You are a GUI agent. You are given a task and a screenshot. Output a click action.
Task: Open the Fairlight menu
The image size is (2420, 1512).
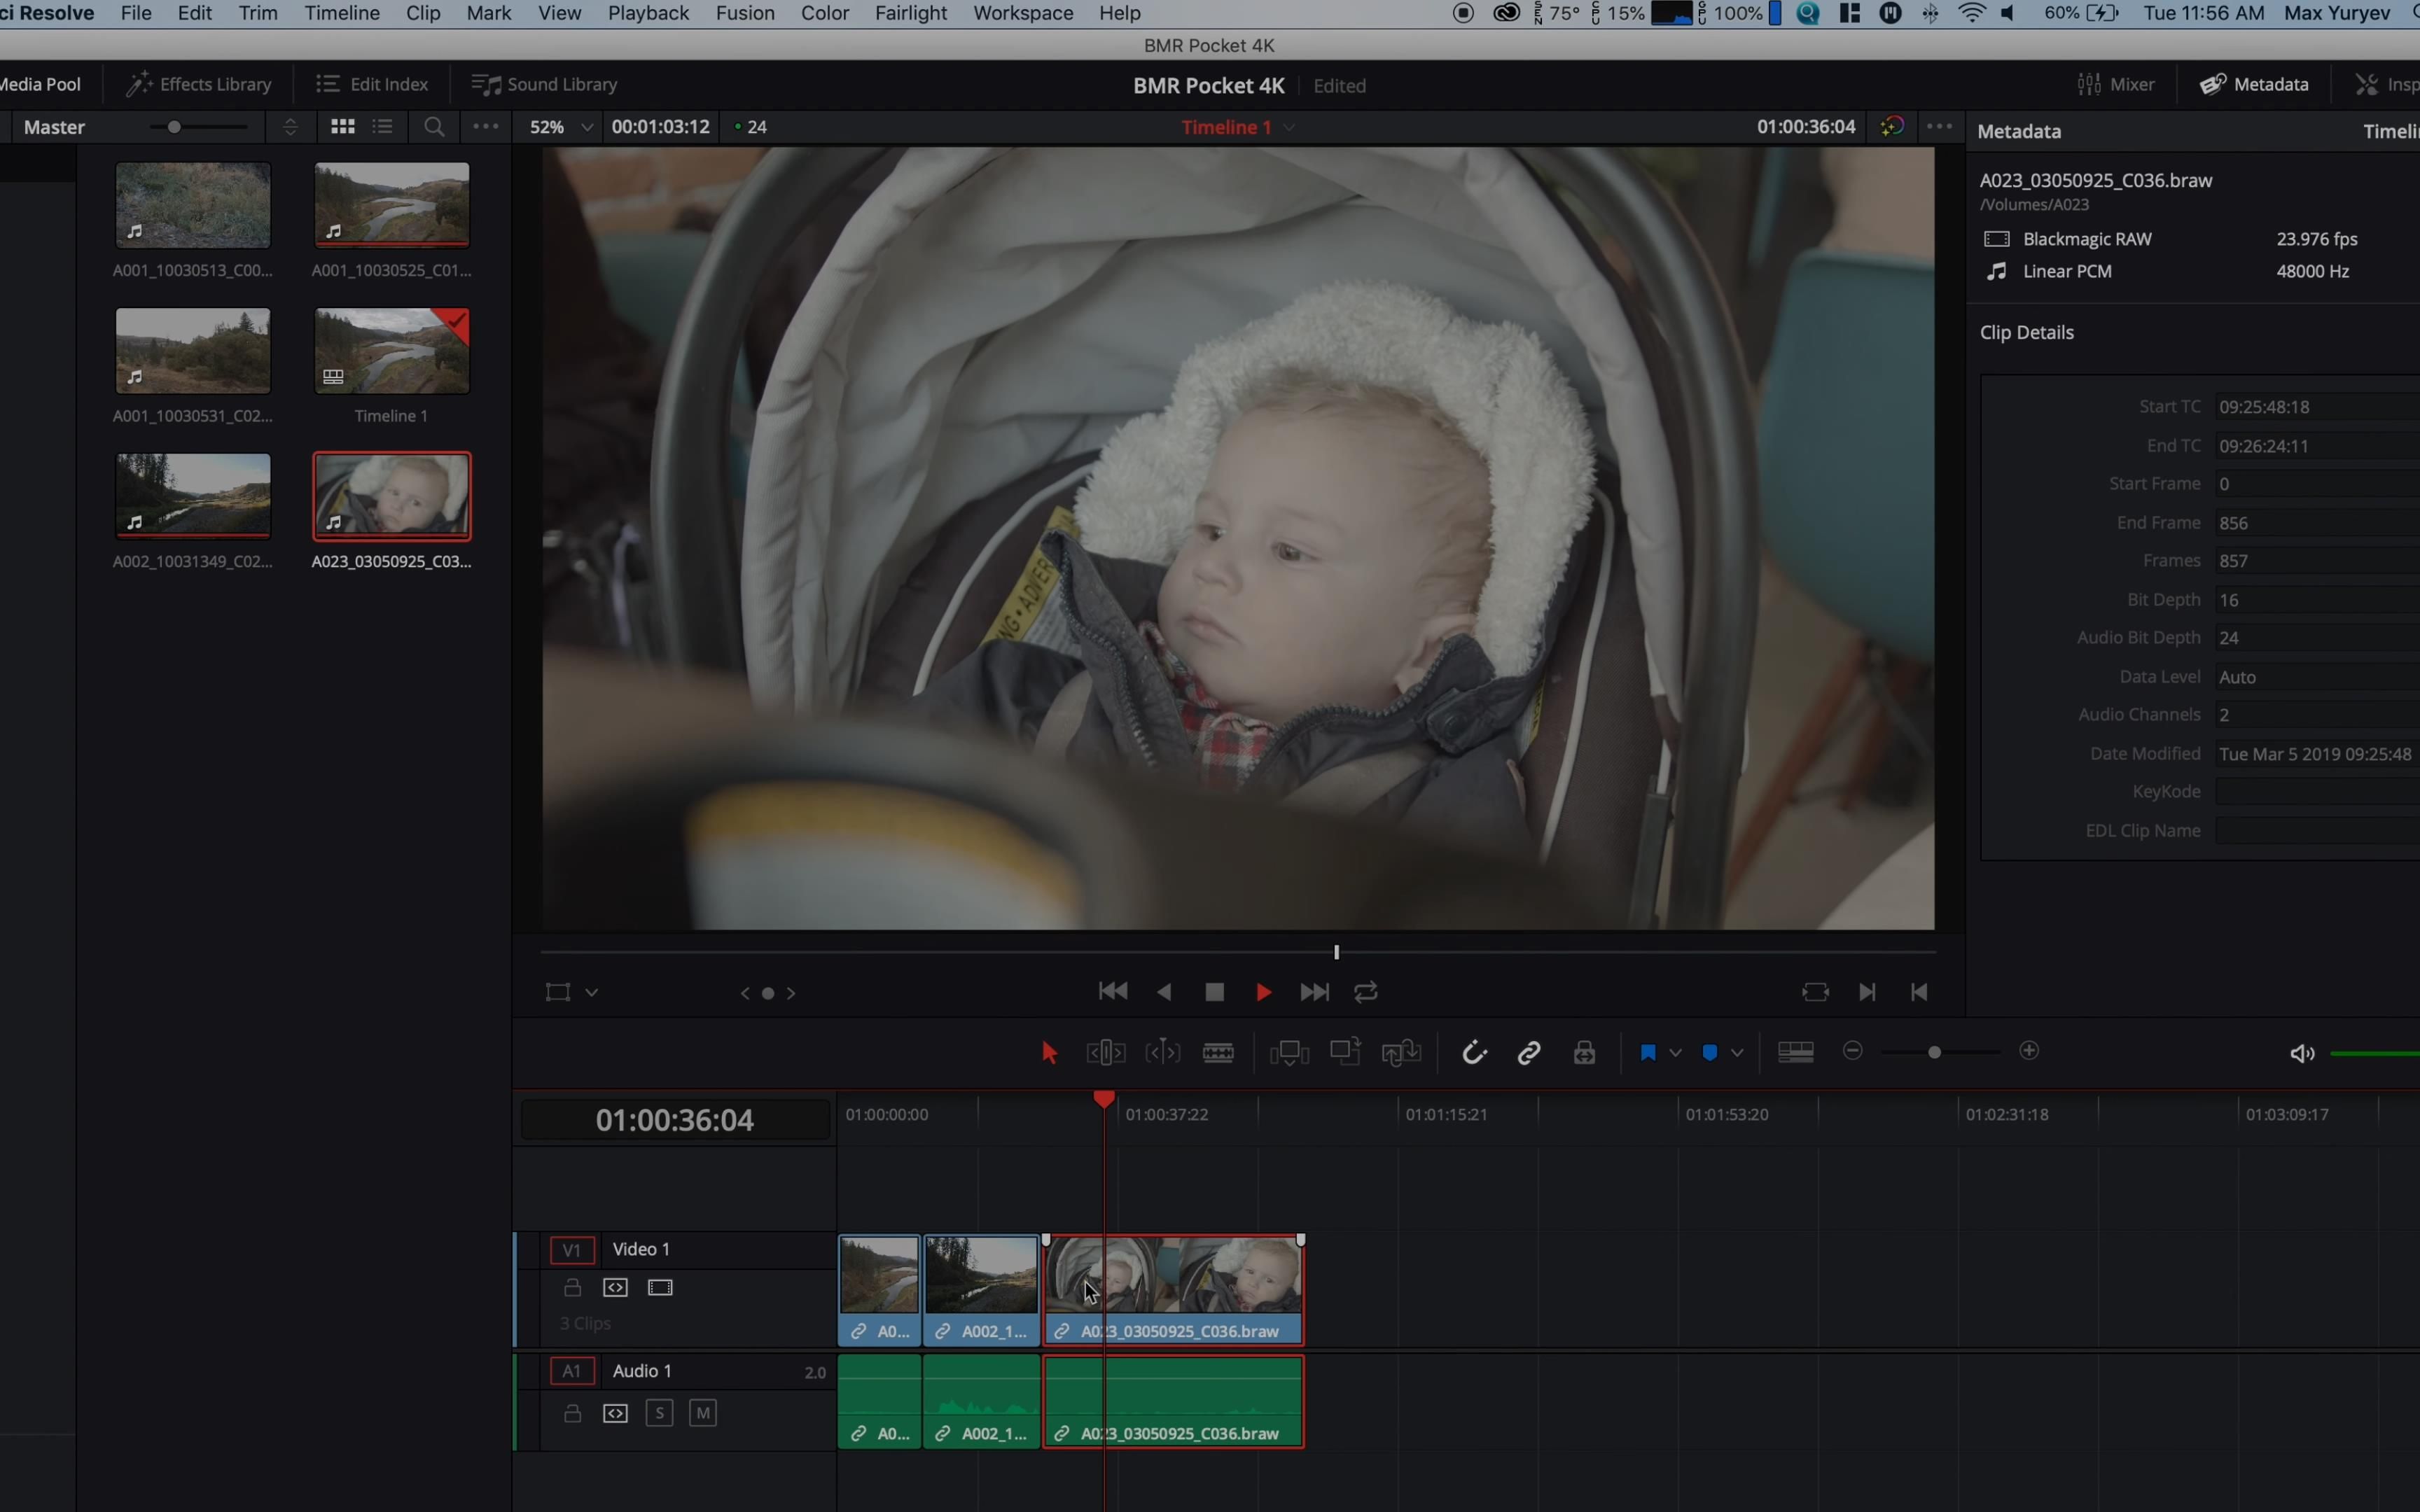909,13
